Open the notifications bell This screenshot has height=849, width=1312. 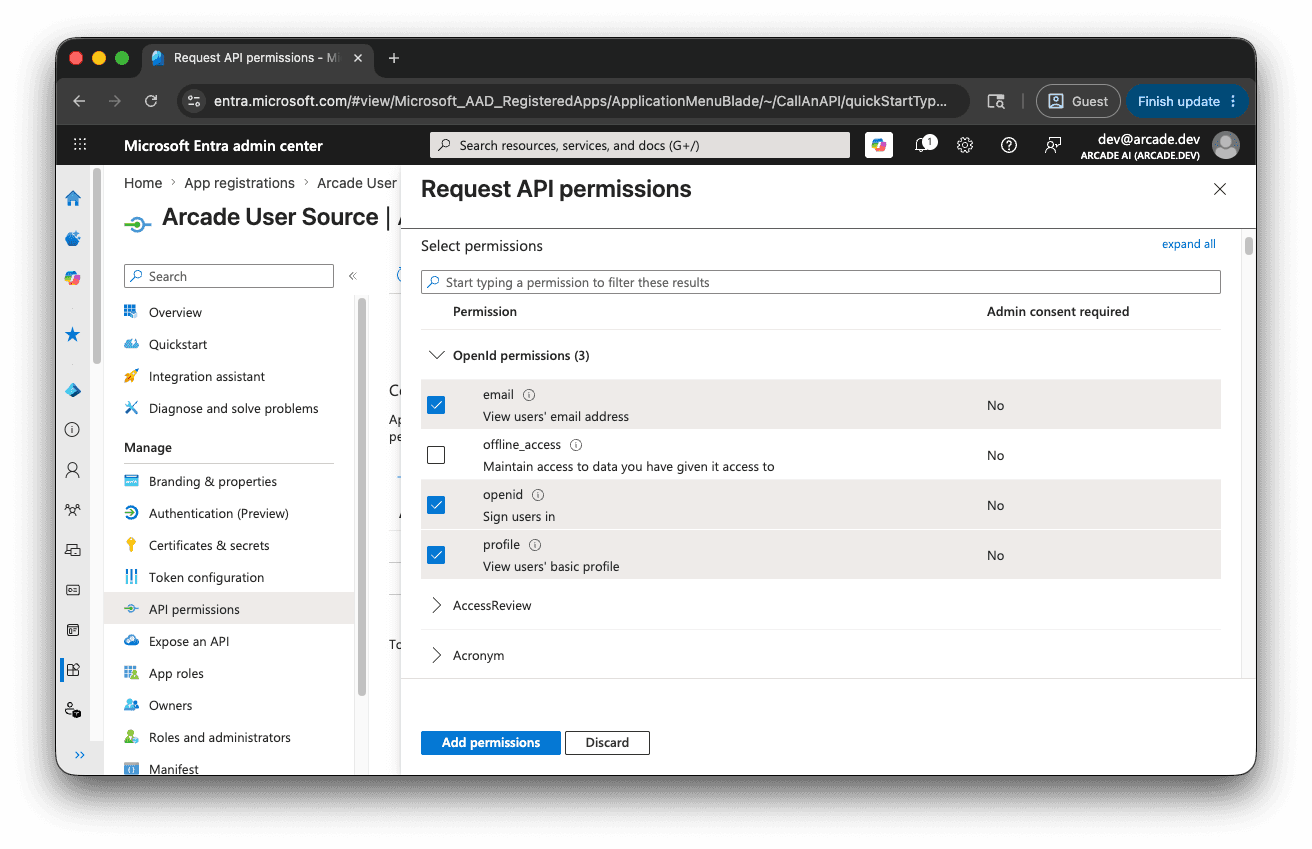pos(923,145)
